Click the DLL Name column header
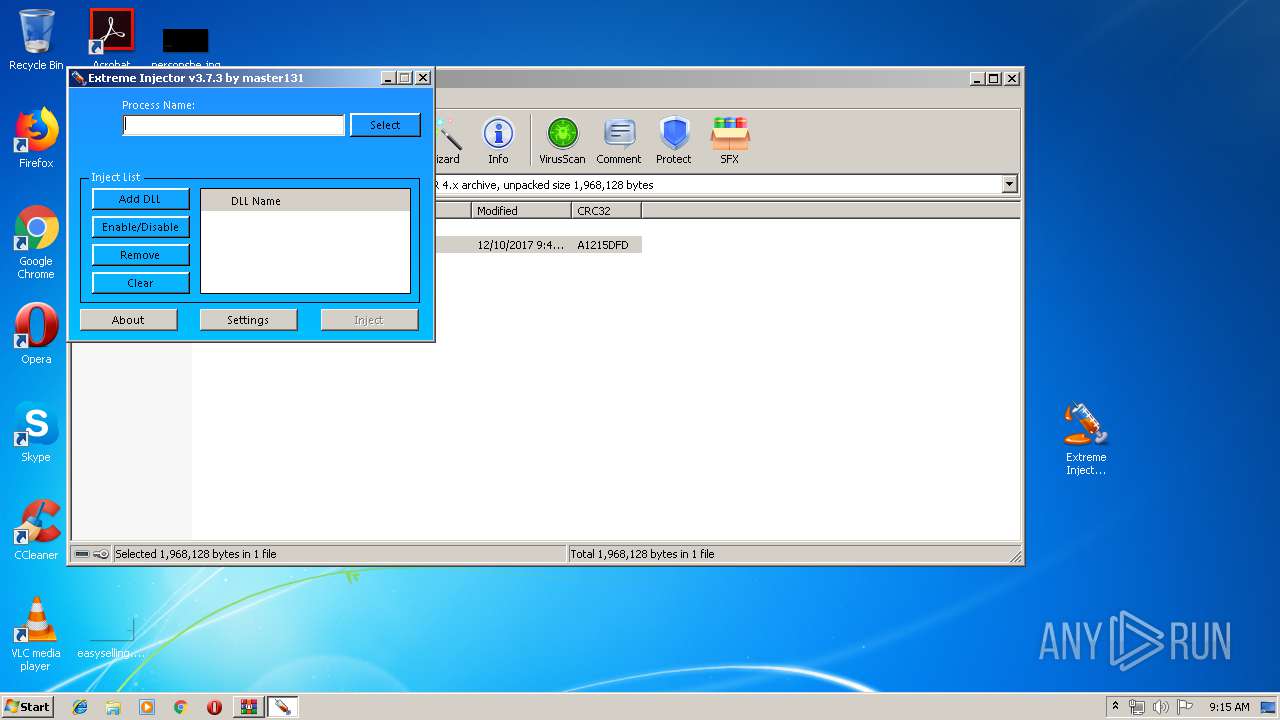 305,200
